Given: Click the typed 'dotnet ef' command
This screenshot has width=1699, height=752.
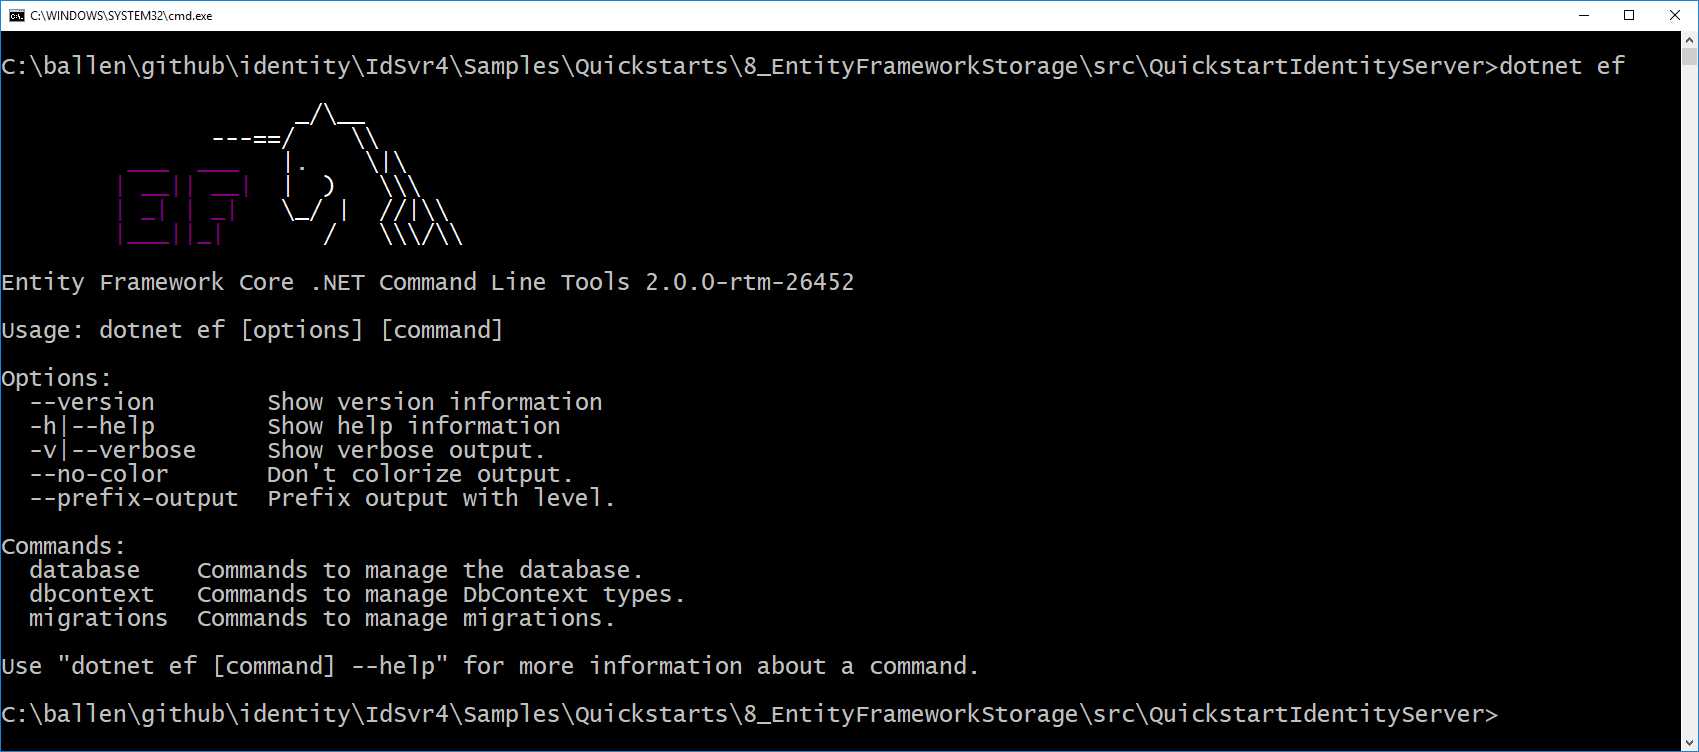Looking at the screenshot, I should point(1562,66).
